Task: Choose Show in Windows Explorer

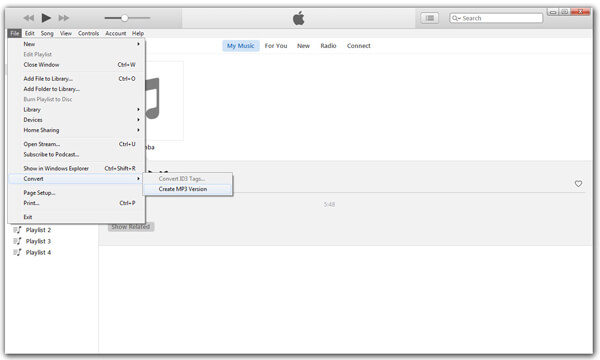Action: [77, 168]
